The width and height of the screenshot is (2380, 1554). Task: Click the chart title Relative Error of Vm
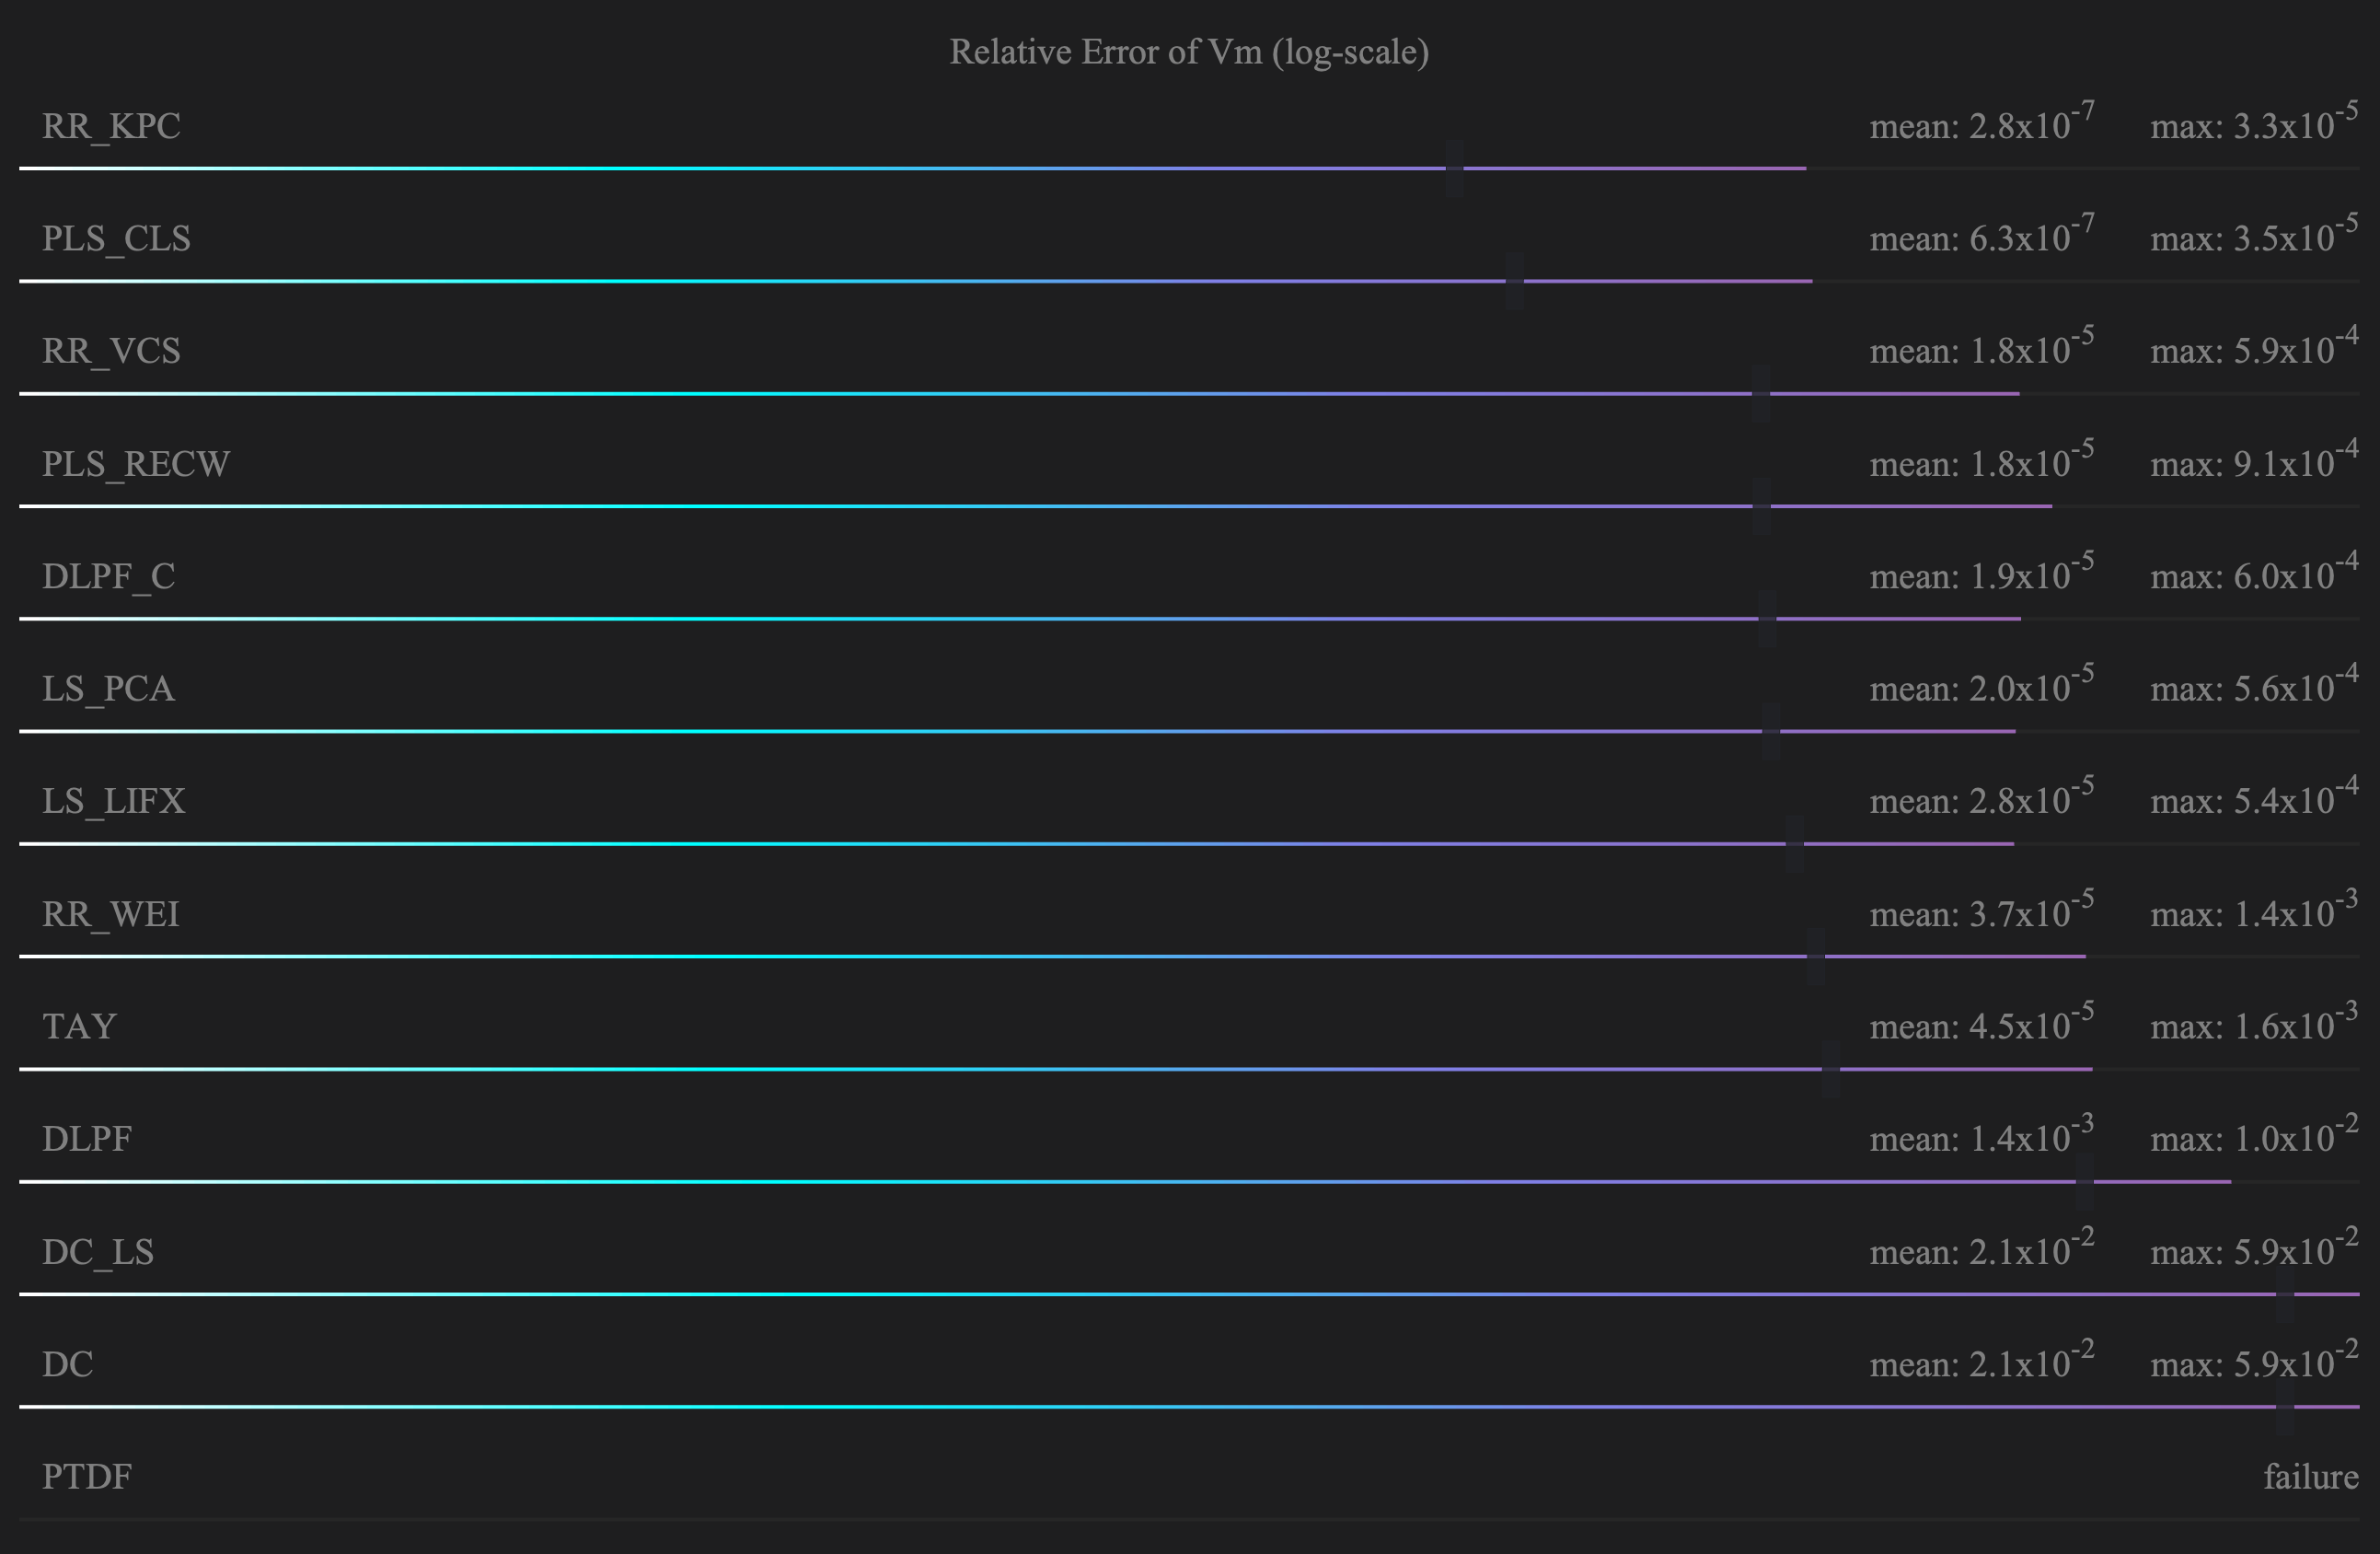click(x=1188, y=52)
